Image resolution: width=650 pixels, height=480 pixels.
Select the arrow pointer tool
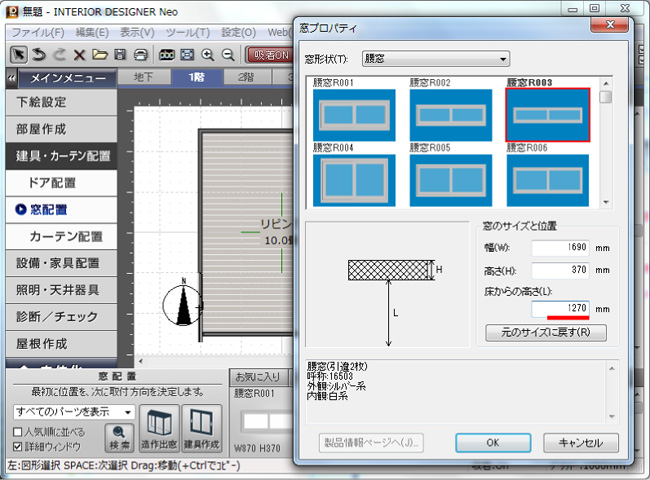tap(18, 55)
